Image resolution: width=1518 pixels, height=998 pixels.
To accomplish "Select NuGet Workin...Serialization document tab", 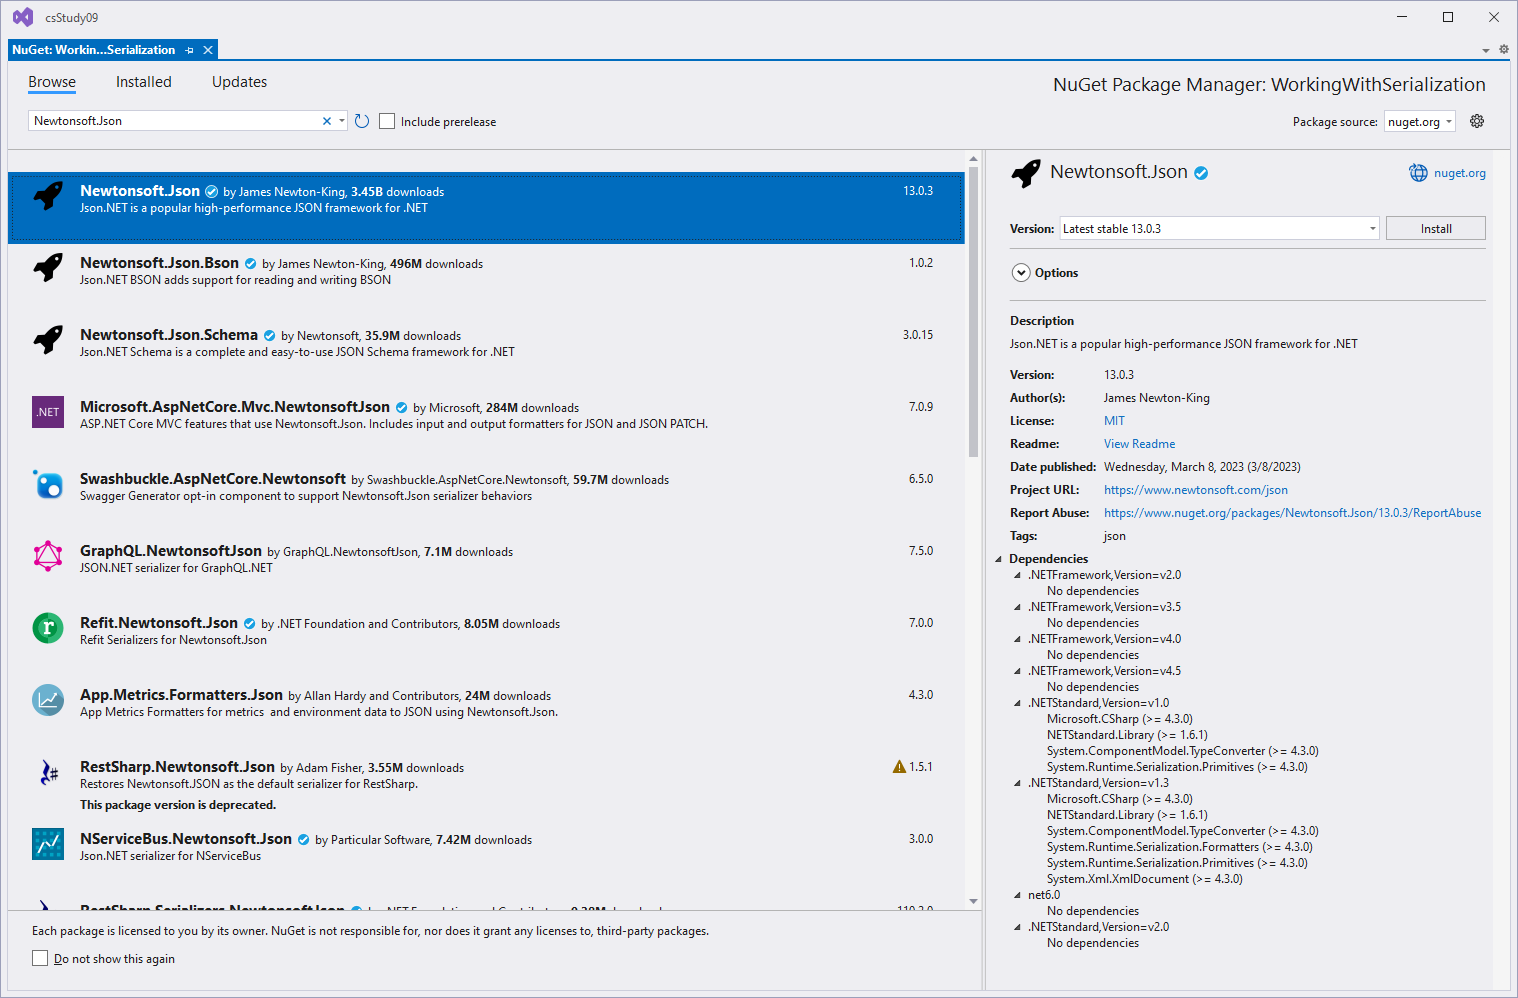I will [x=94, y=50].
